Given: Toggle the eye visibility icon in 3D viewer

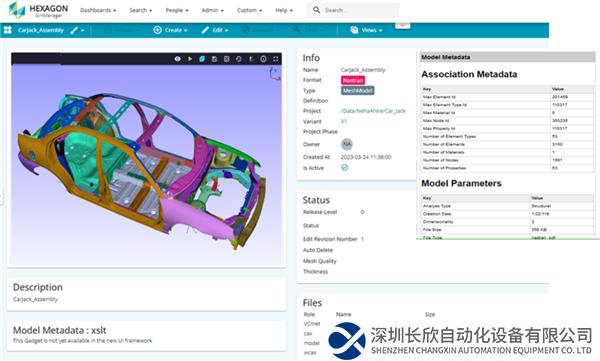Looking at the screenshot, I should click(x=178, y=59).
